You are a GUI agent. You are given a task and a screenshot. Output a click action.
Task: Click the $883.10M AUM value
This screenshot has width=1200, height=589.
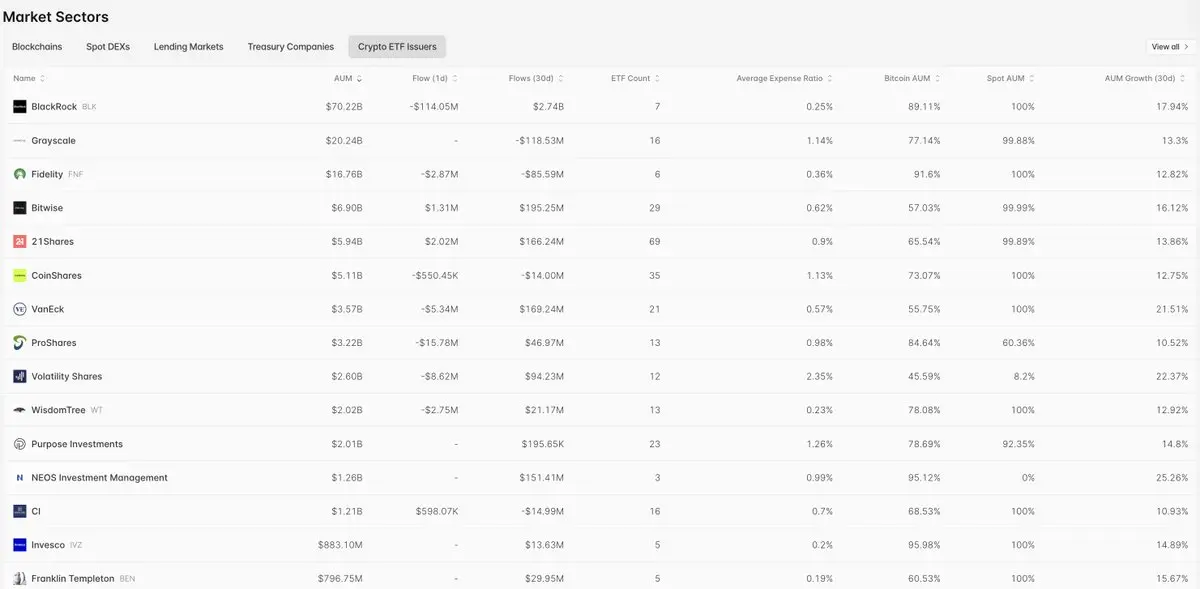coord(340,545)
